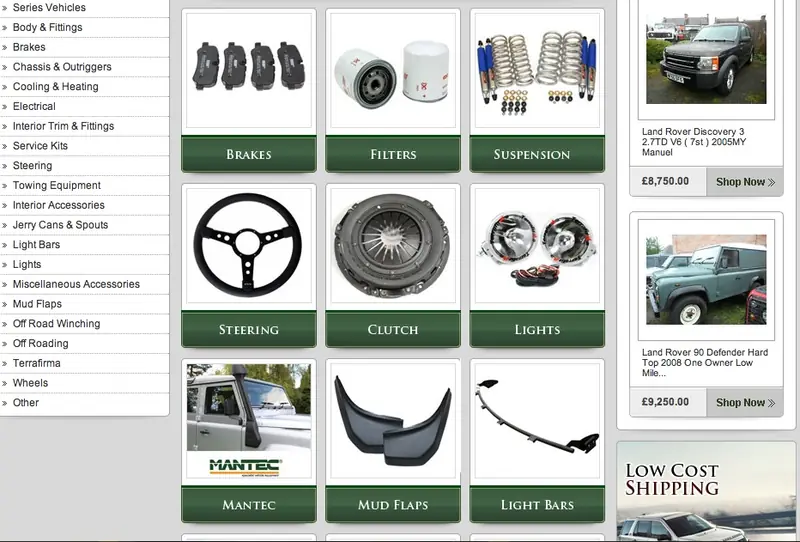The image size is (800, 542).
Task: Open the green Mud Flaps category button
Action: 393,504
